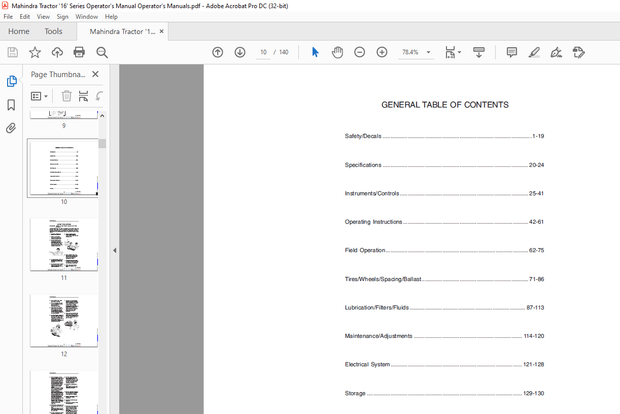Screen dimensions: 620x414
Task: Click the Maintenance/Adjustments entry
Action: (x=444, y=336)
